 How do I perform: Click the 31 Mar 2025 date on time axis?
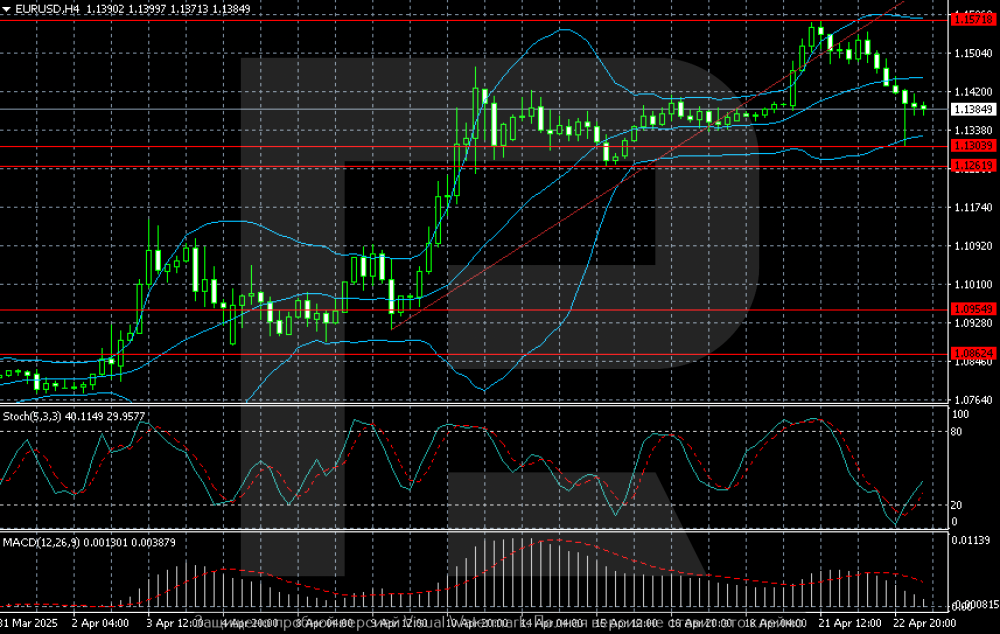coord(27,622)
